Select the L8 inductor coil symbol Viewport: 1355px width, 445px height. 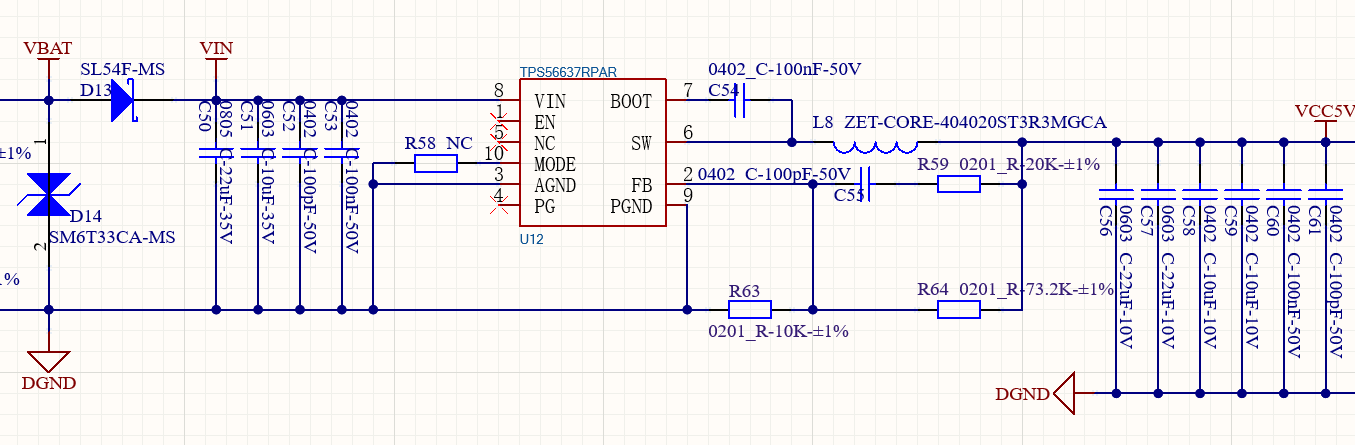click(875, 146)
